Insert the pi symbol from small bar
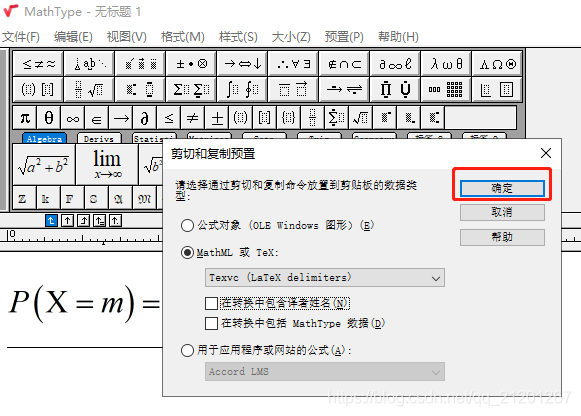Image resolution: width=581 pixels, height=416 pixels. tap(25, 118)
